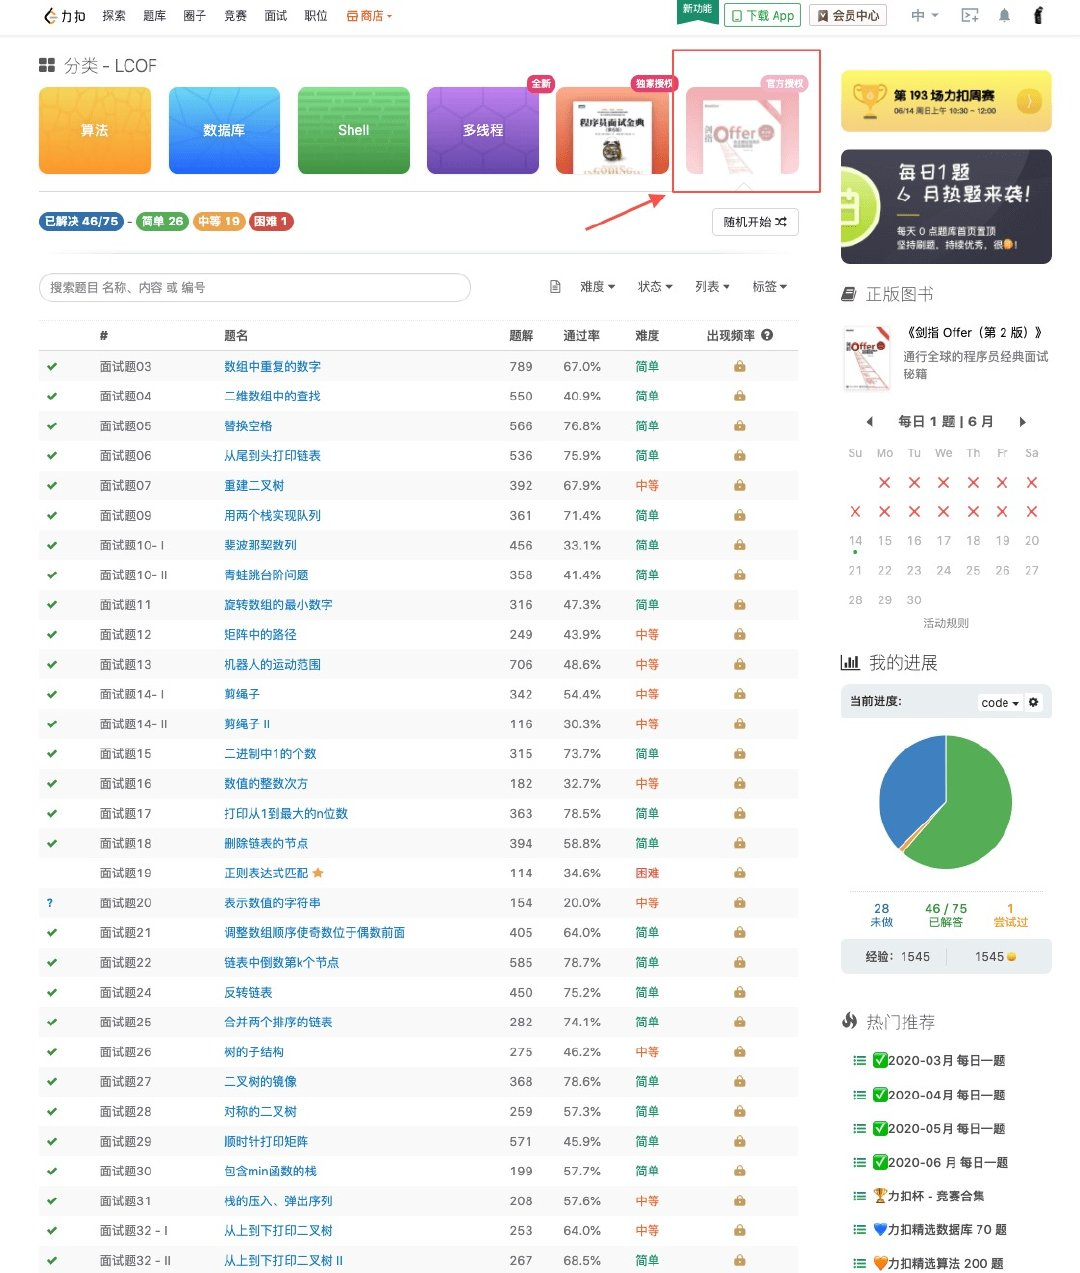Expand the 标签 filter dropdown
The height and width of the screenshot is (1273, 1080).
click(770, 287)
